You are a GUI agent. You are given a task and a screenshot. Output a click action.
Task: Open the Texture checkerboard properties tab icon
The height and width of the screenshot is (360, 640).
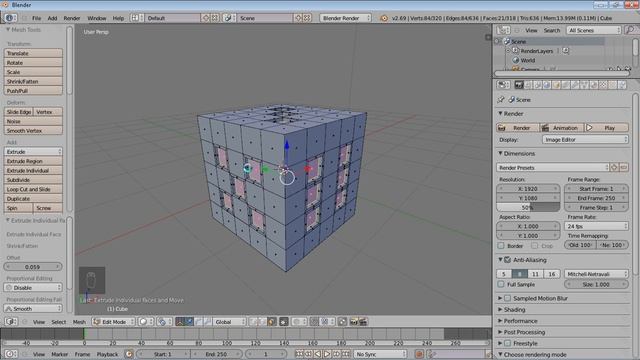(603, 85)
